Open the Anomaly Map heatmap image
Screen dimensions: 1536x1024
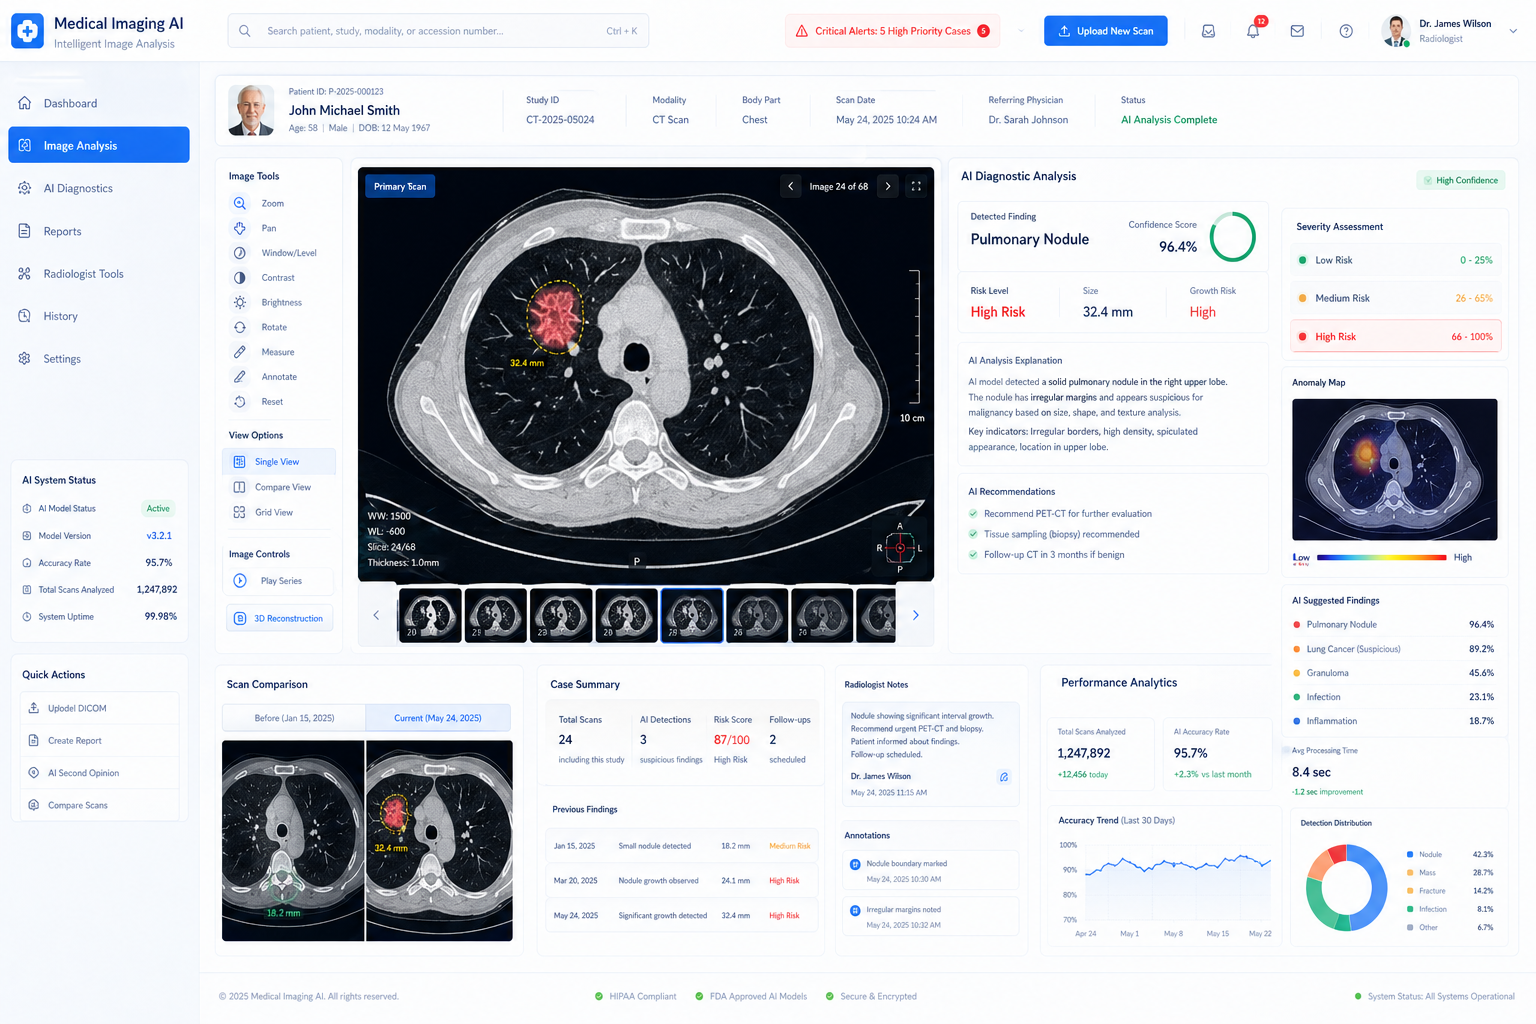click(1394, 470)
